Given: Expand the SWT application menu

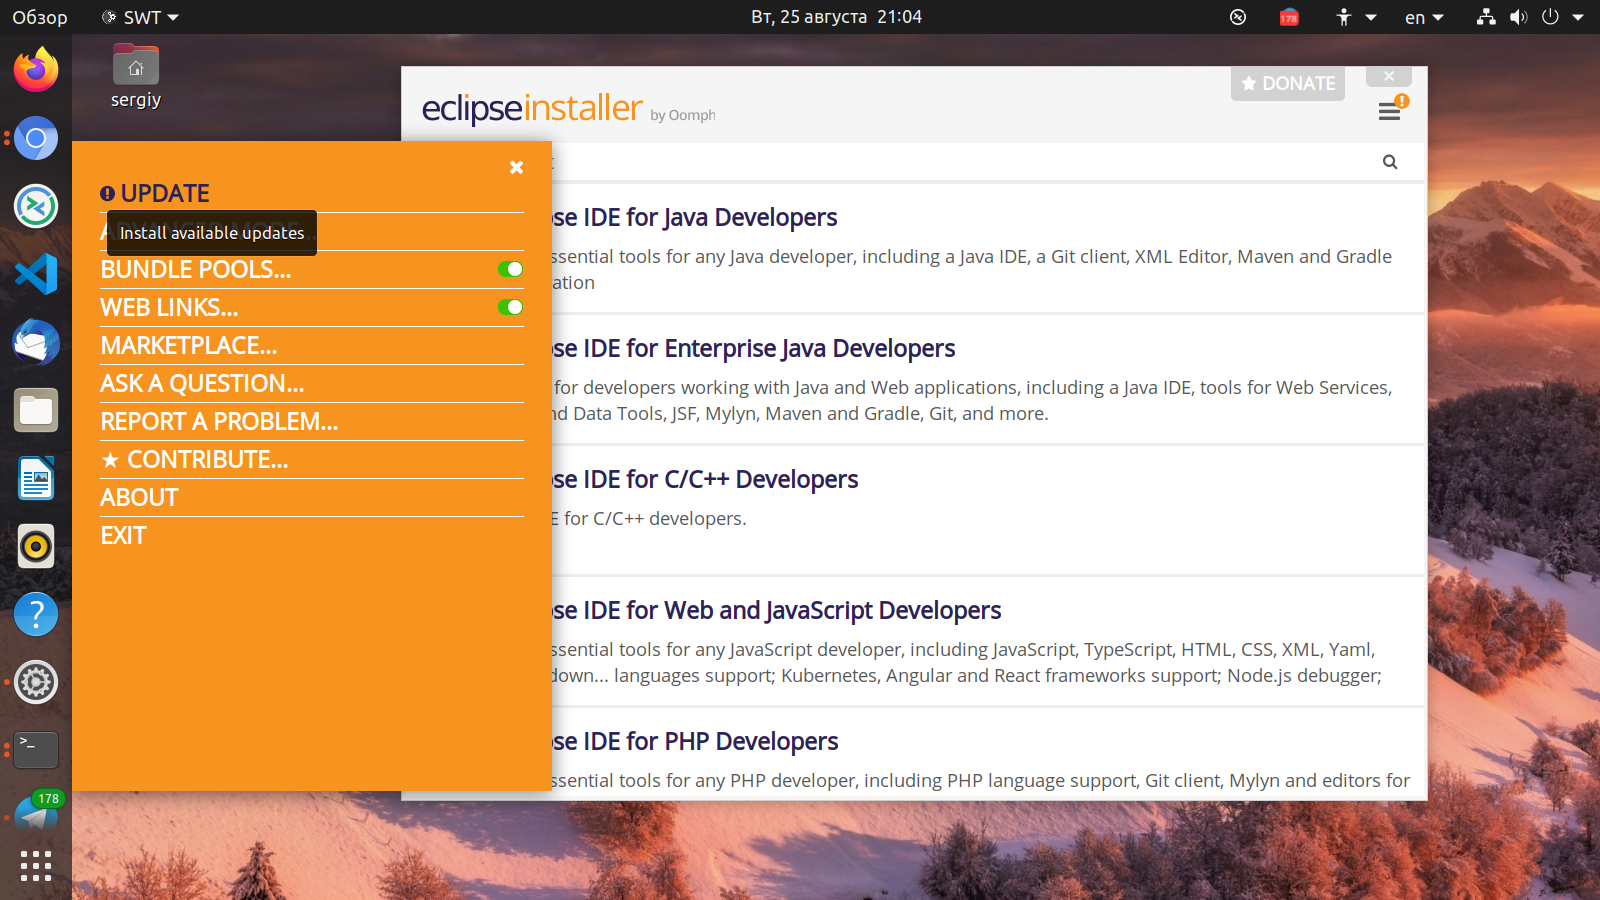Looking at the screenshot, I should click(x=141, y=17).
